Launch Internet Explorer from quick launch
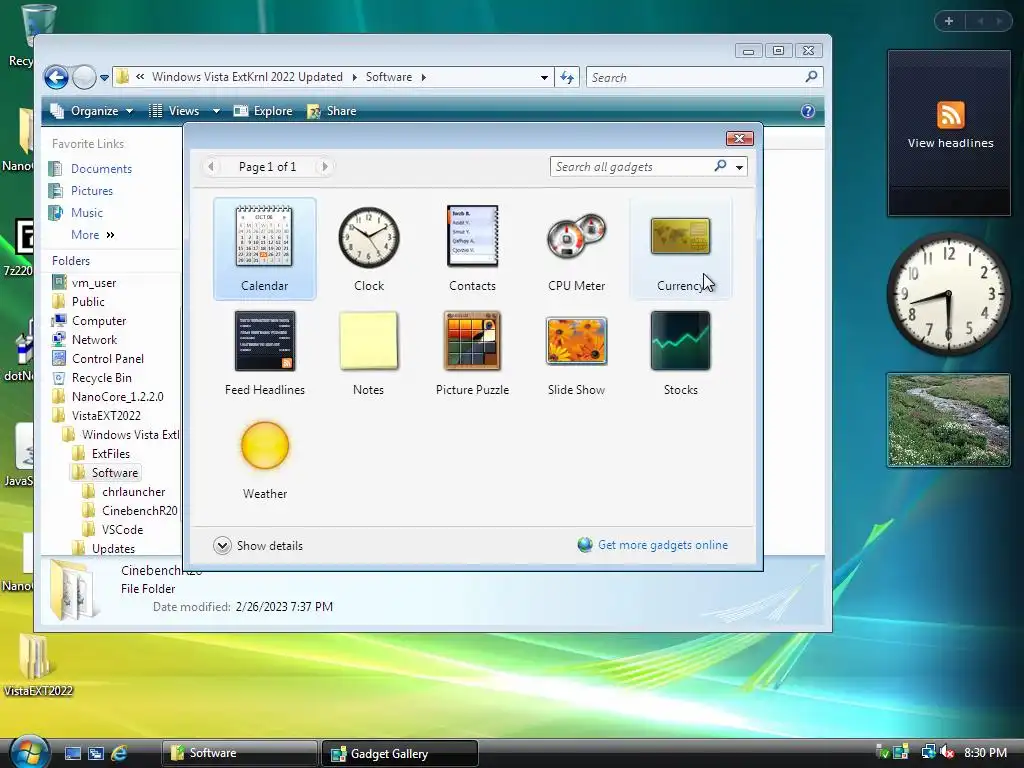The image size is (1024, 768). coord(119,753)
